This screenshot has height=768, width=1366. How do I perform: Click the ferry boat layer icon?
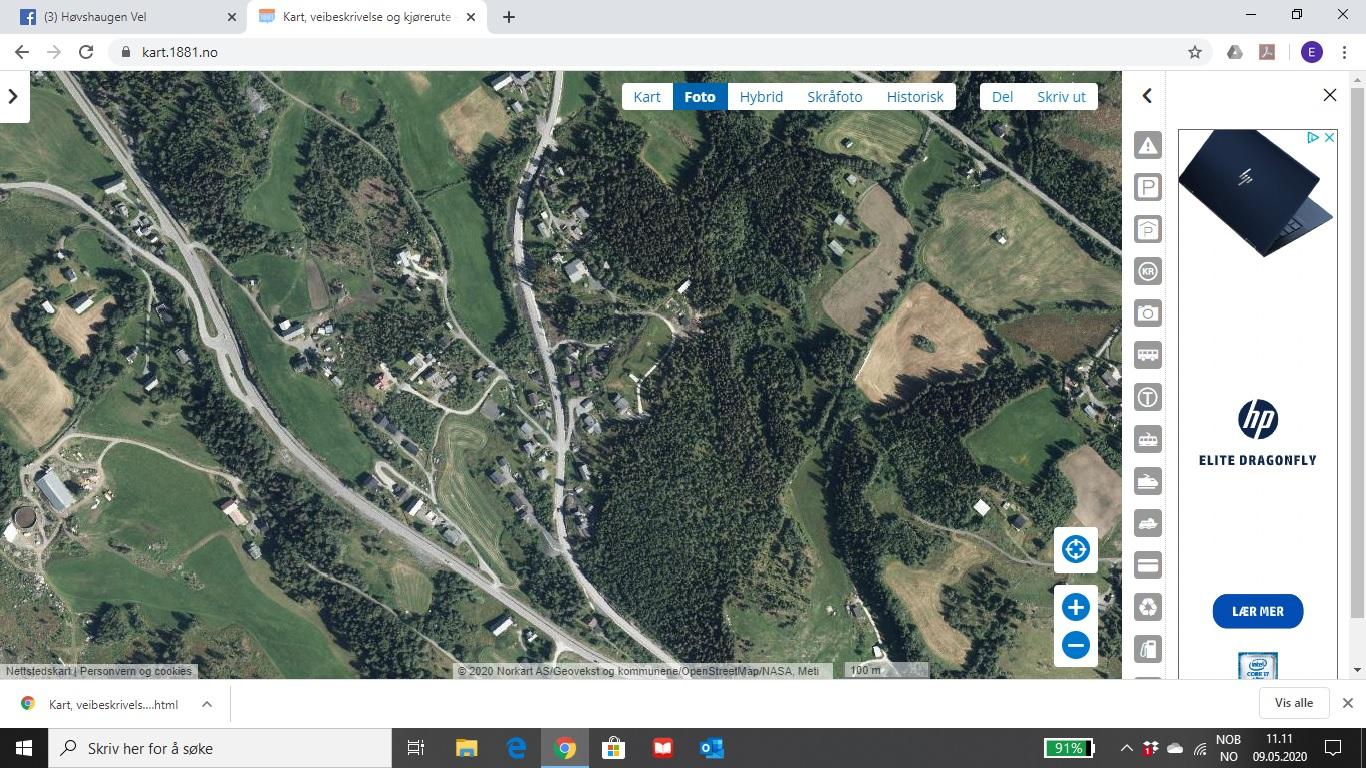pos(1147,481)
